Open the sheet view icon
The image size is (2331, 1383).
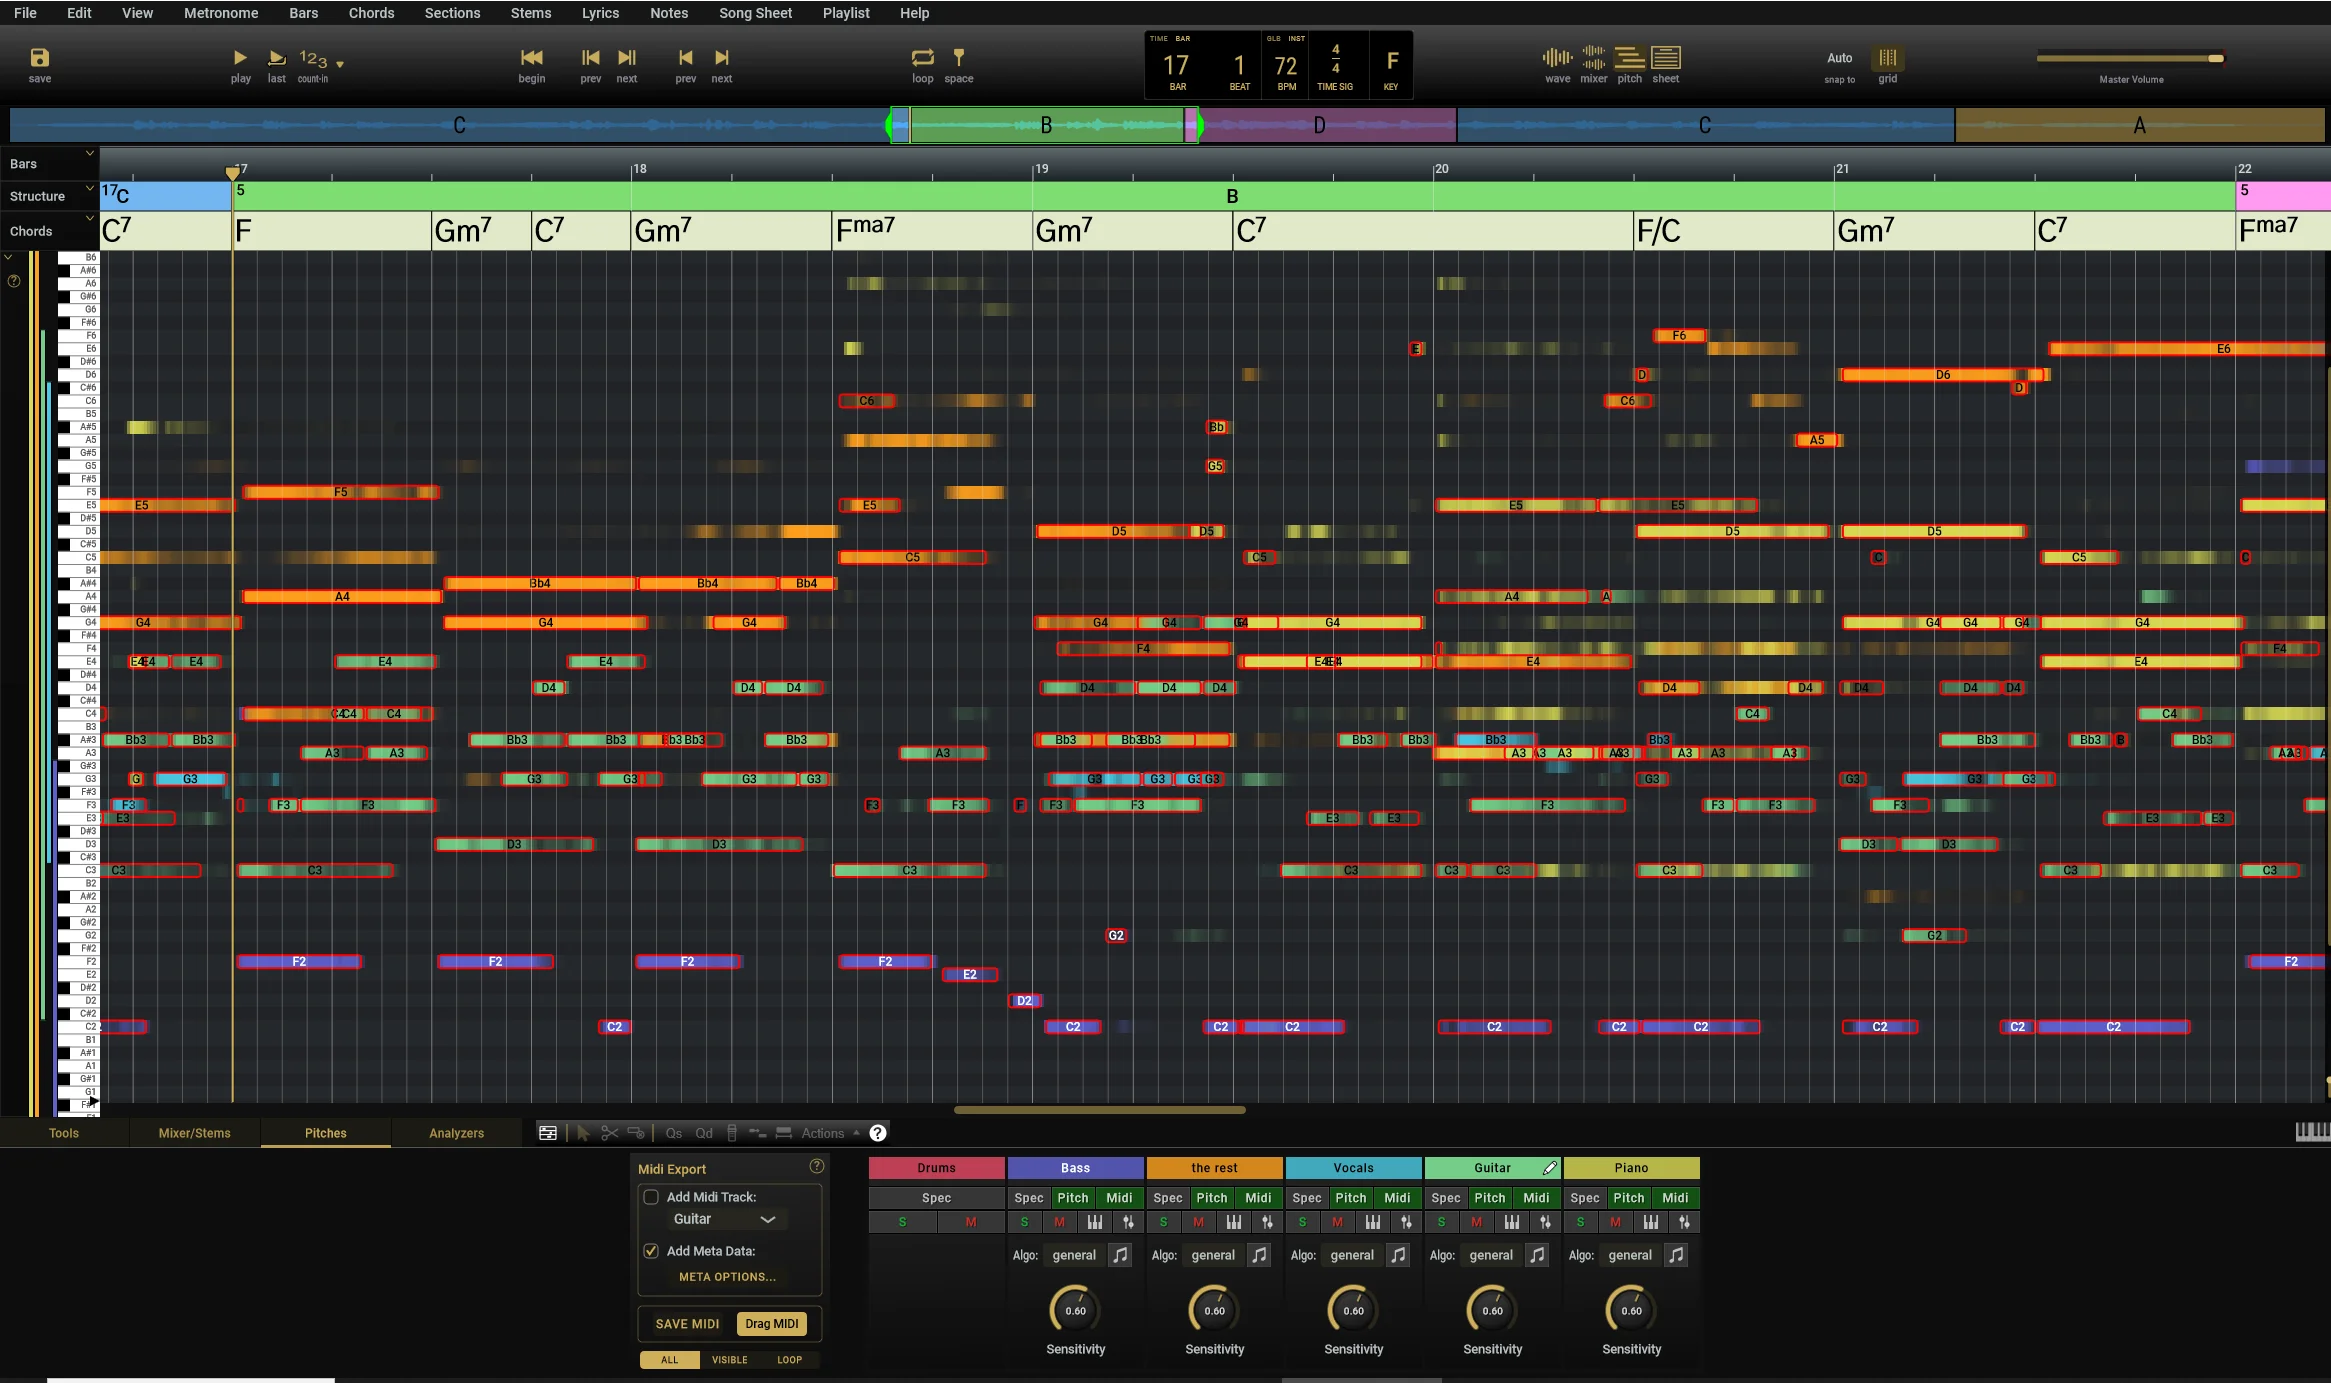(x=1666, y=58)
